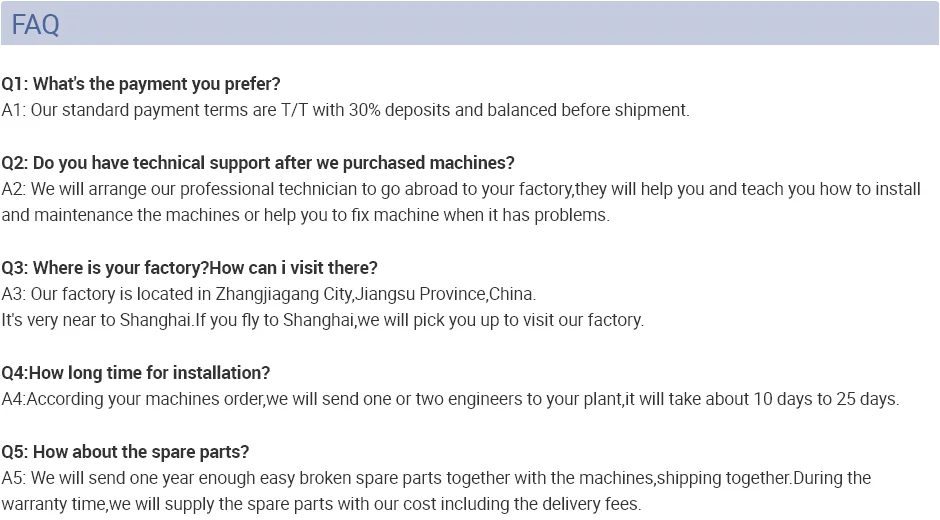Image resolution: width=940 pixels, height=520 pixels.
Task: Click the A1 standard payment terms answer
Action: [345, 110]
